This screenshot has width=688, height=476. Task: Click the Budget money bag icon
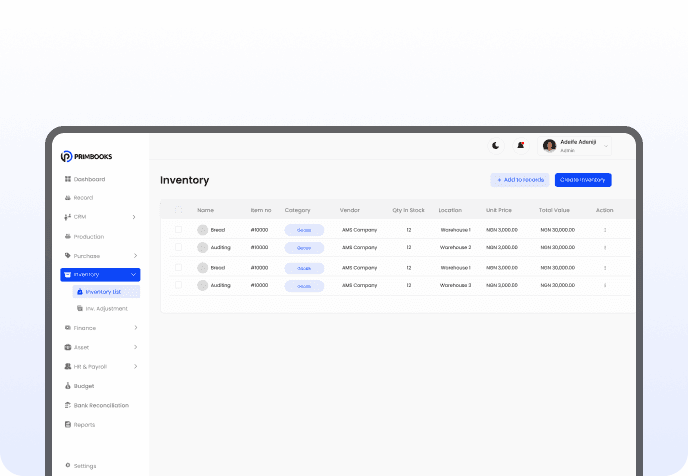[68, 386]
